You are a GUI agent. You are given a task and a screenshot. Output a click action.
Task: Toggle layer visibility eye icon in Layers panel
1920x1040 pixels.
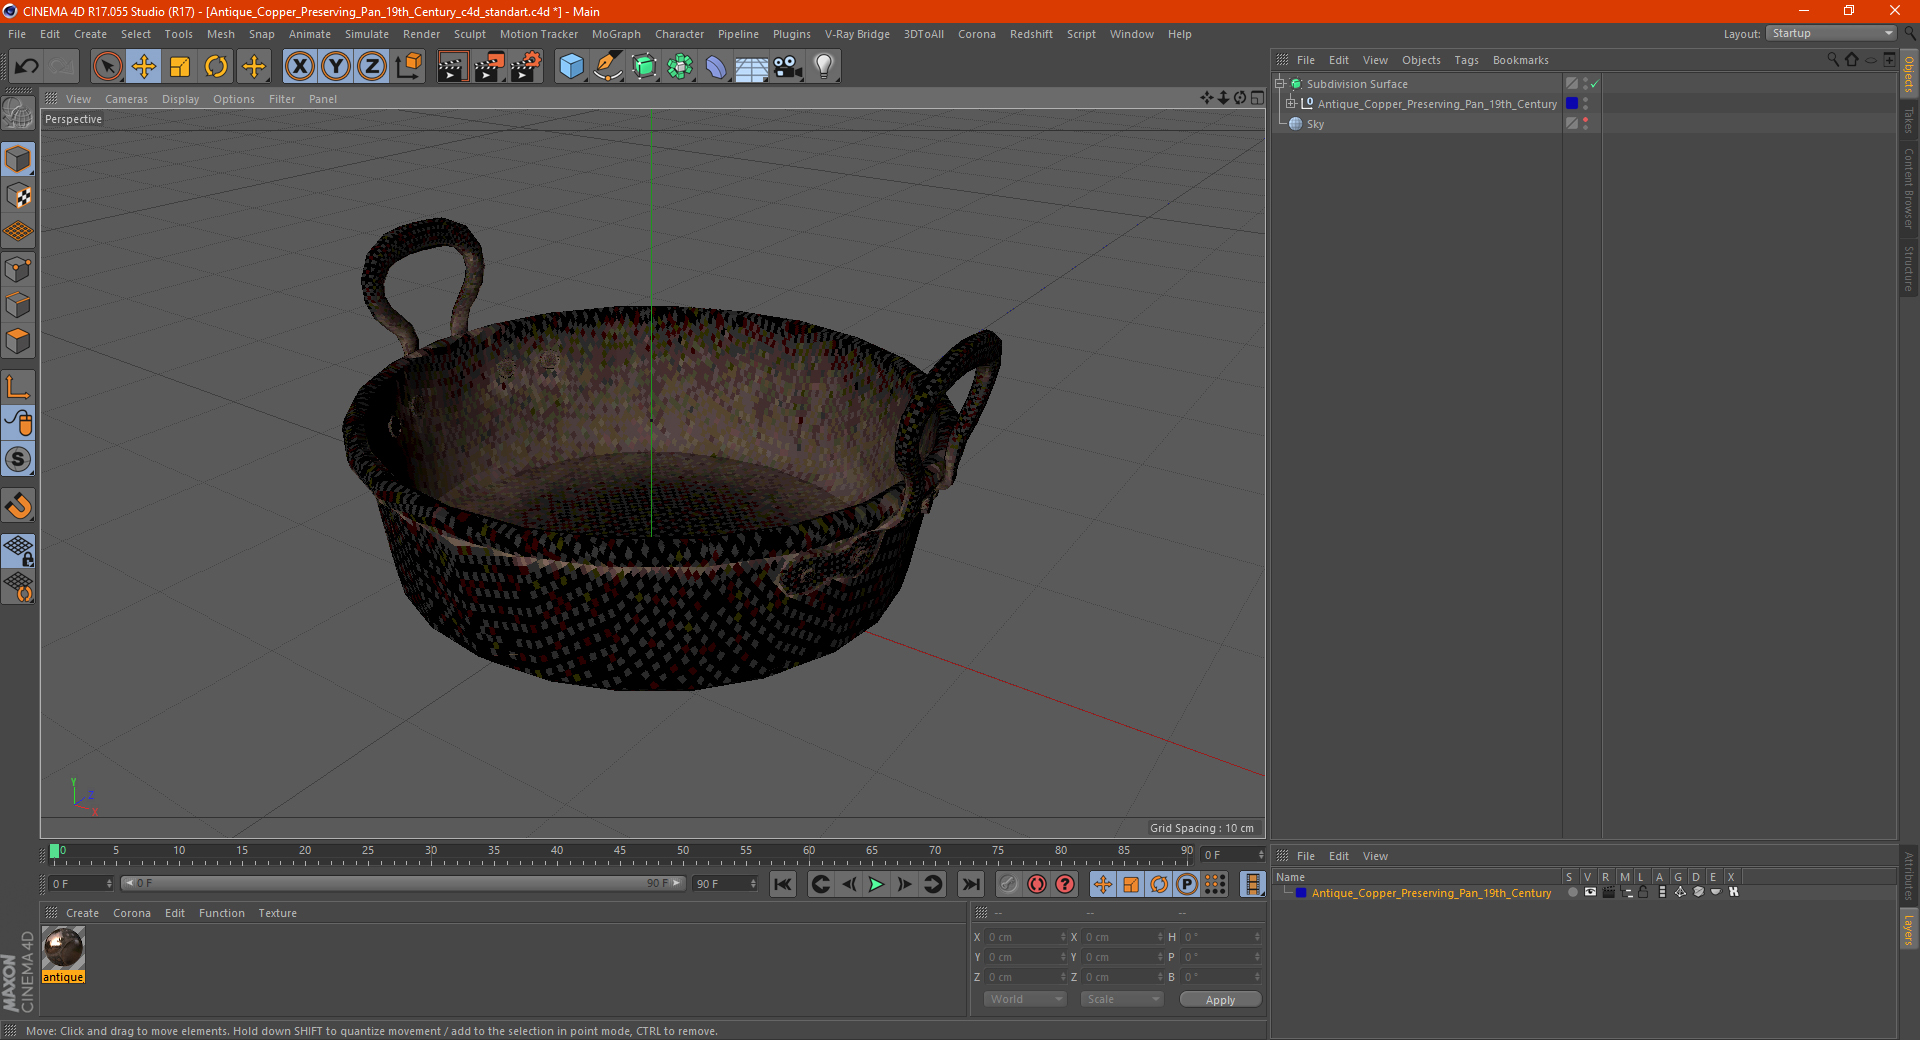[1590, 892]
